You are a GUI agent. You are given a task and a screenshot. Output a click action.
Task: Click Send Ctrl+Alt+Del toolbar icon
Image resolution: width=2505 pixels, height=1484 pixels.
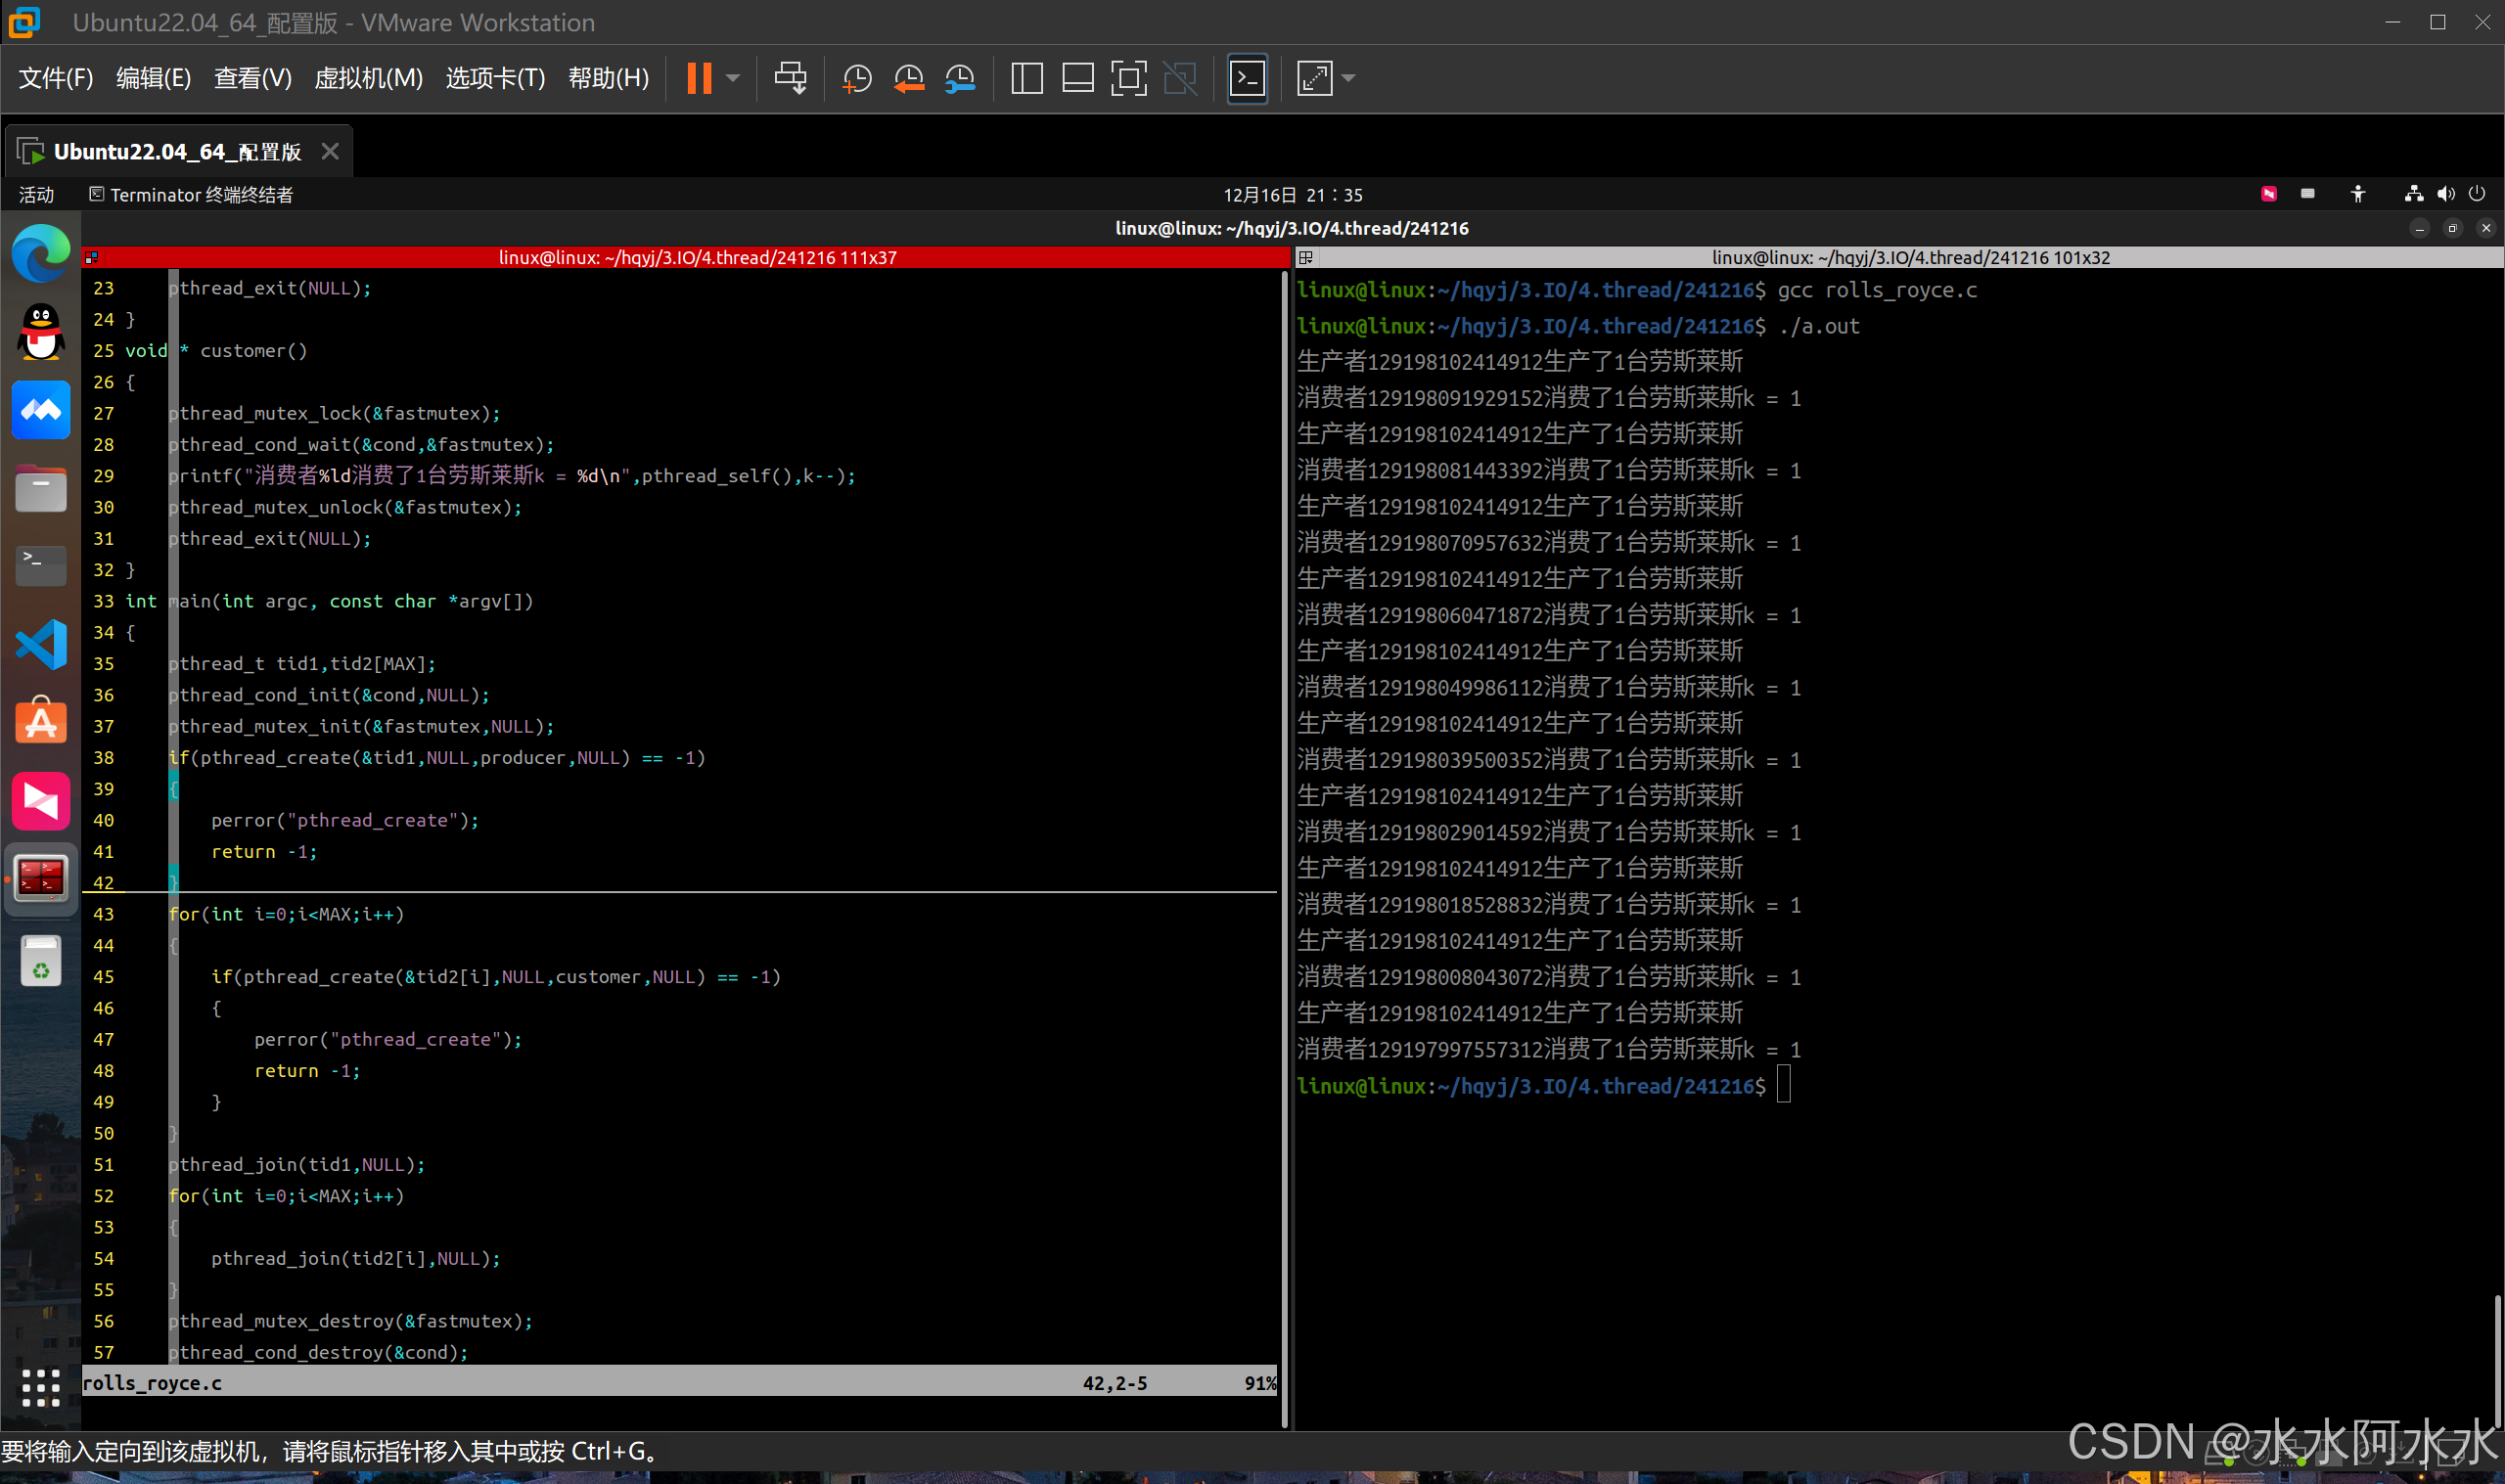[x=790, y=78]
